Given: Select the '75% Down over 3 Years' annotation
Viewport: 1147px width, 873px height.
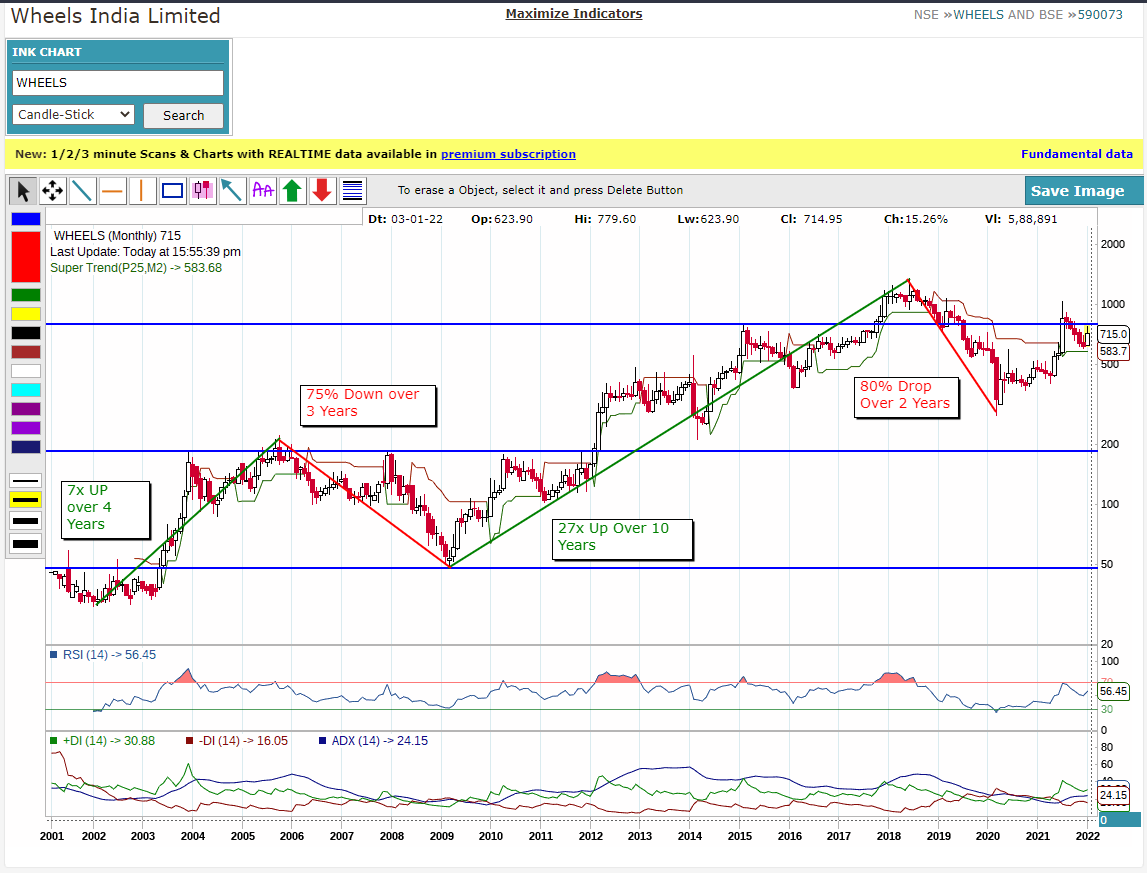Looking at the screenshot, I should (x=368, y=405).
